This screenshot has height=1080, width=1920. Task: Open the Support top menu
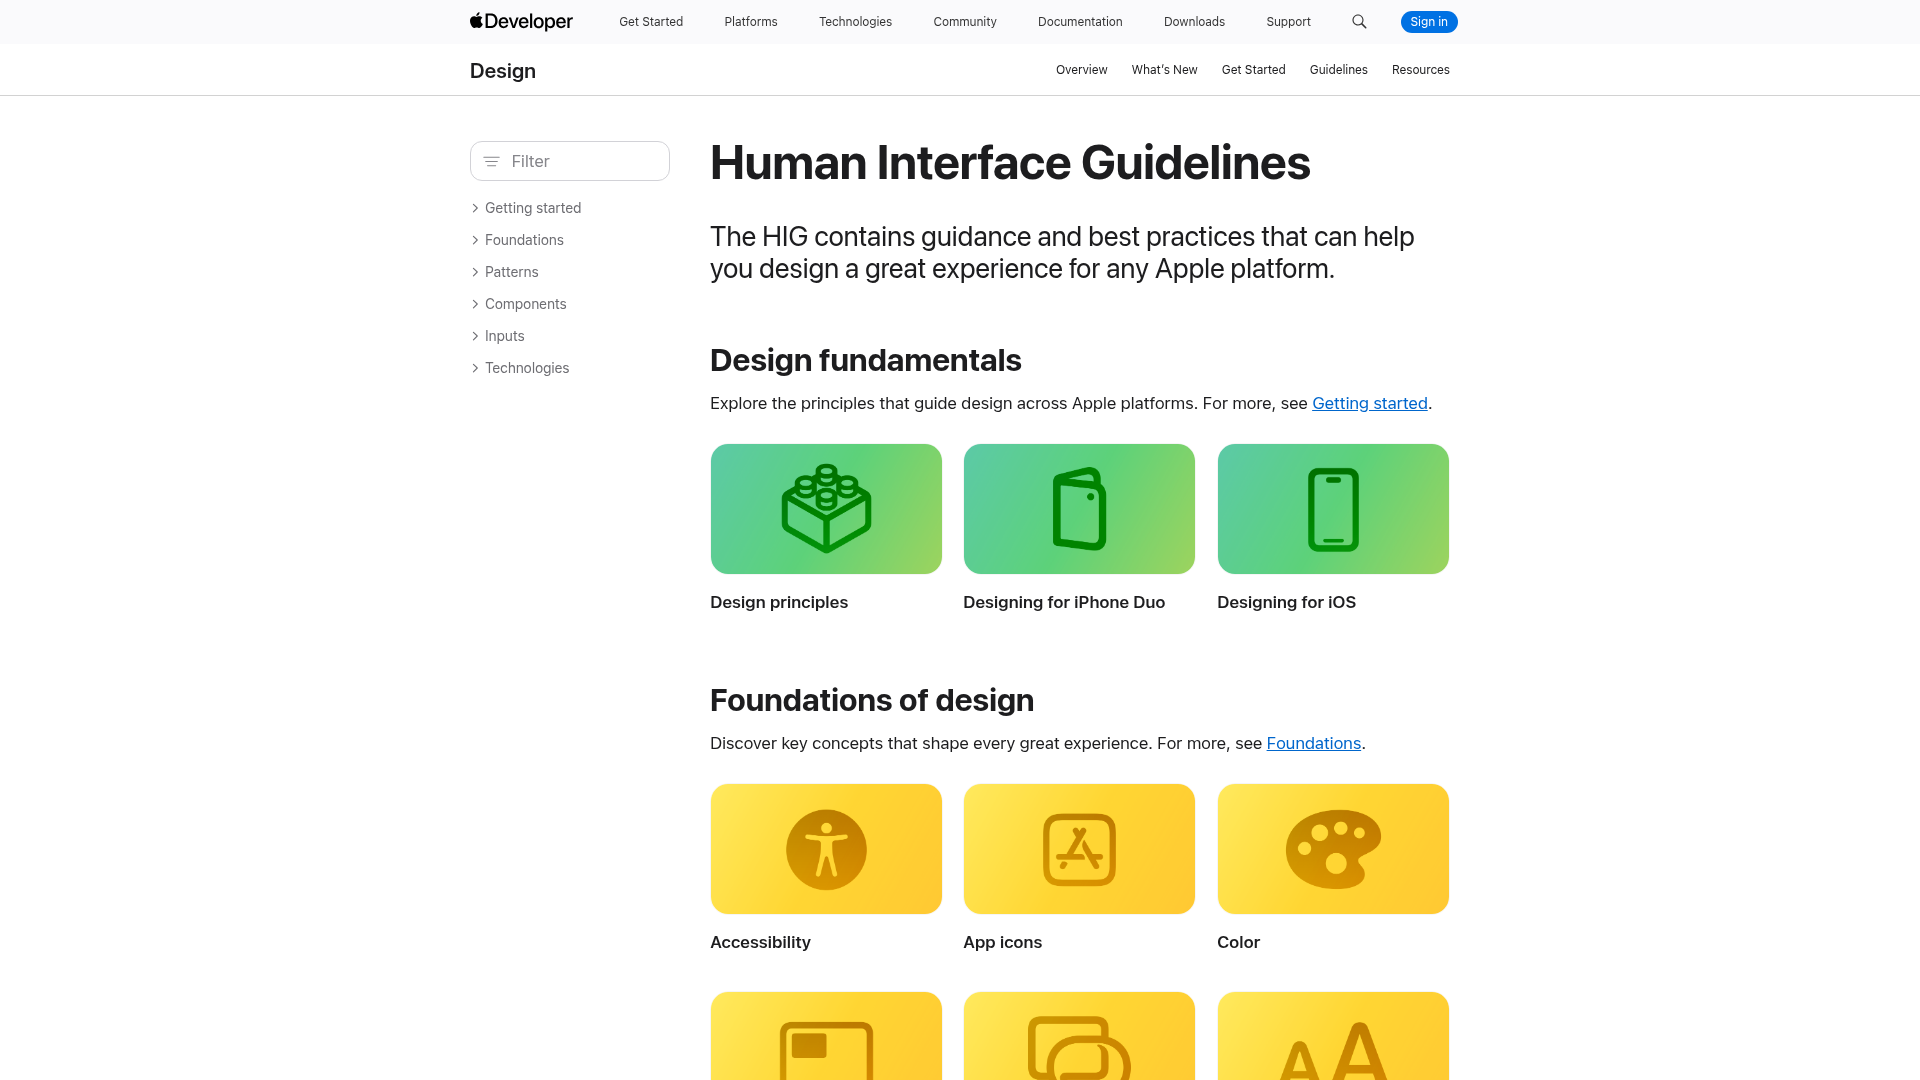(1288, 22)
